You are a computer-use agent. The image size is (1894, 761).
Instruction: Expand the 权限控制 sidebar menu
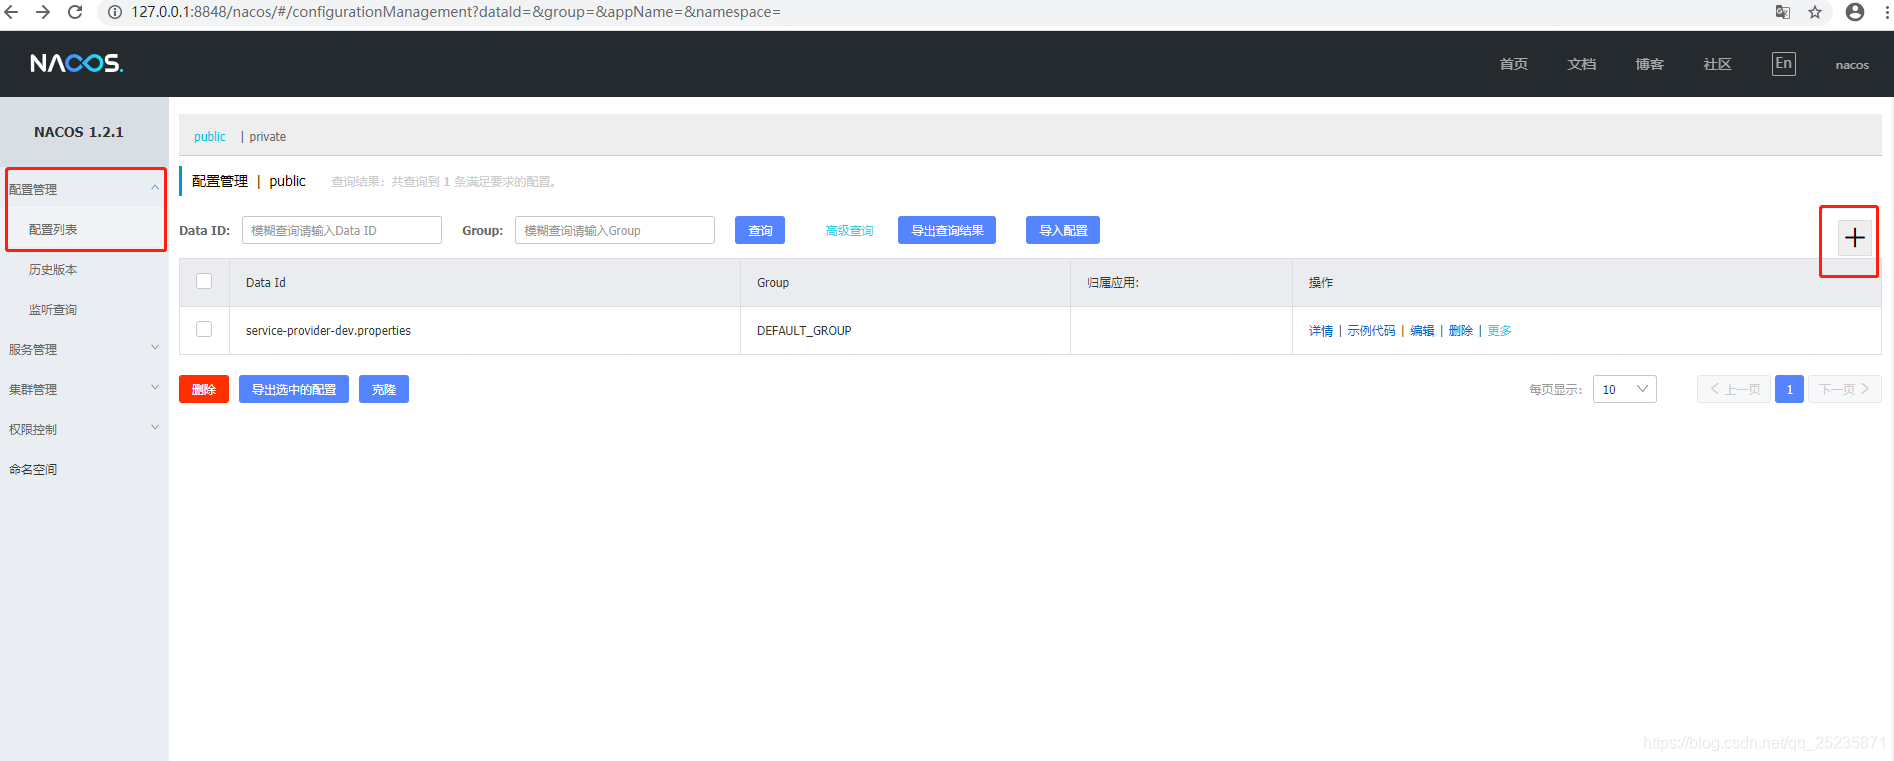[x=83, y=429]
